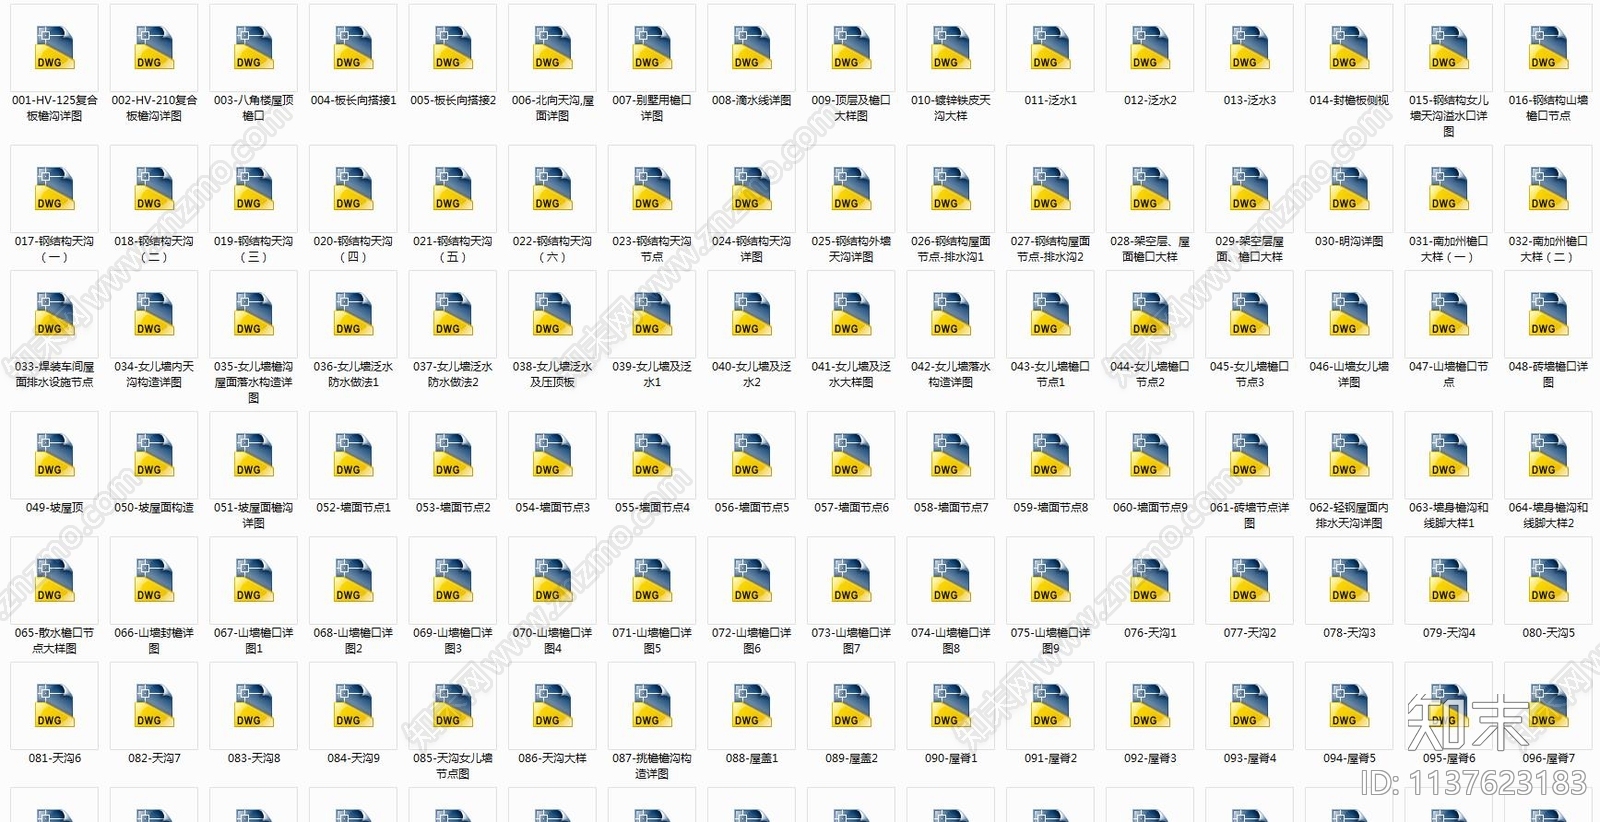
Task: Pick the 067-山墙檐口详图1 DWG icon
Action: tap(253, 580)
